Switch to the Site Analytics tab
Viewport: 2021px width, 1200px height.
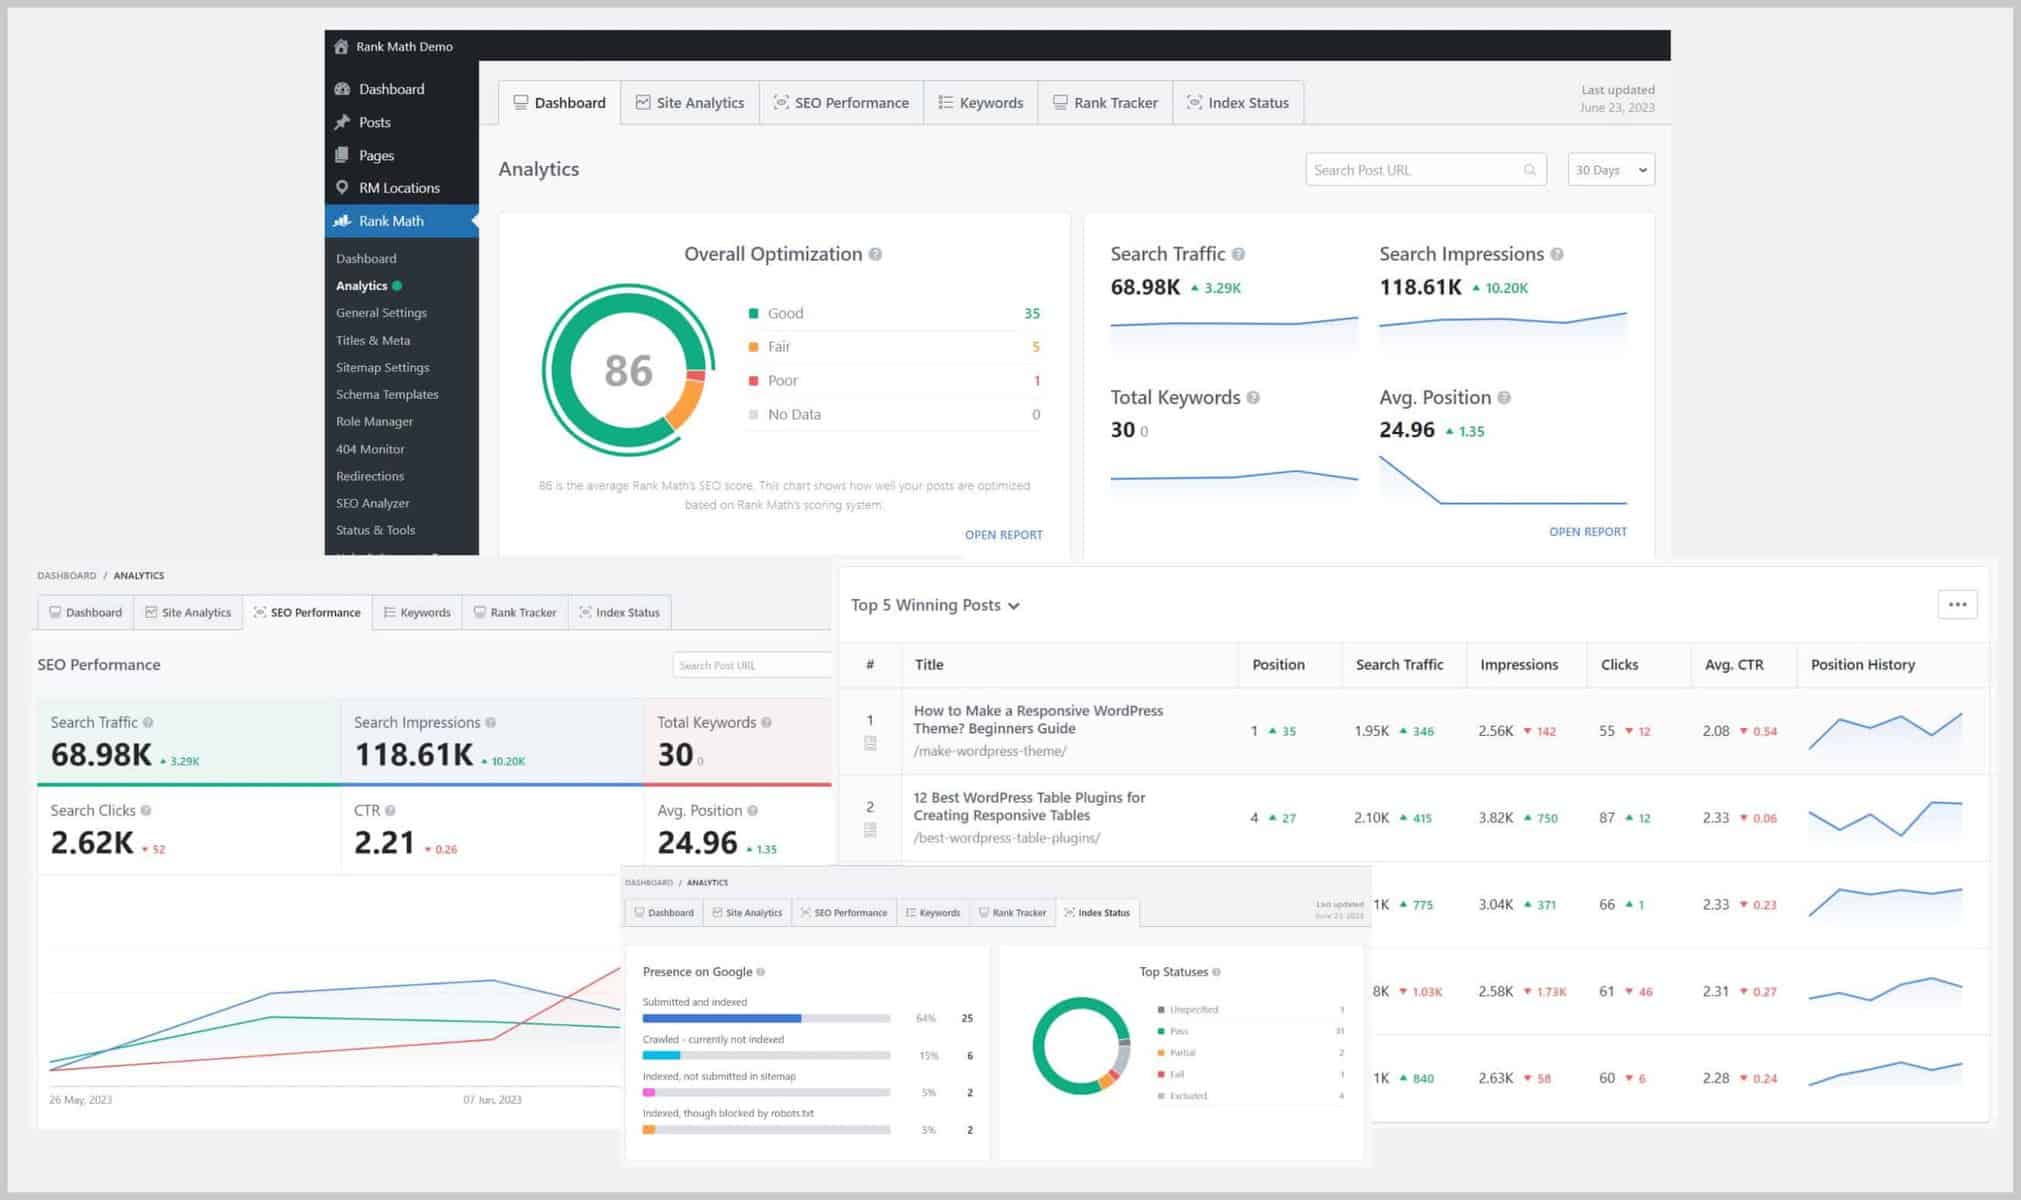[690, 103]
